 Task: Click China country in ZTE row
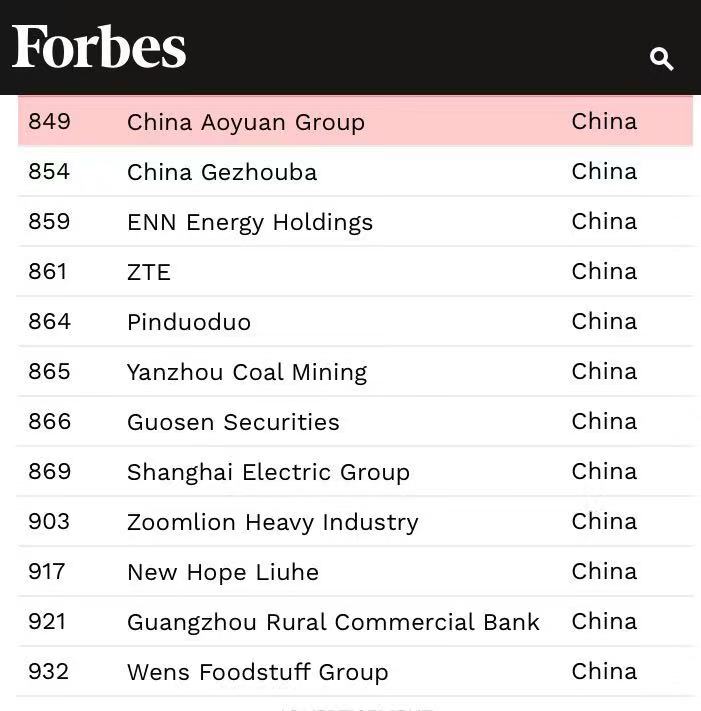pyautogui.click(x=604, y=271)
